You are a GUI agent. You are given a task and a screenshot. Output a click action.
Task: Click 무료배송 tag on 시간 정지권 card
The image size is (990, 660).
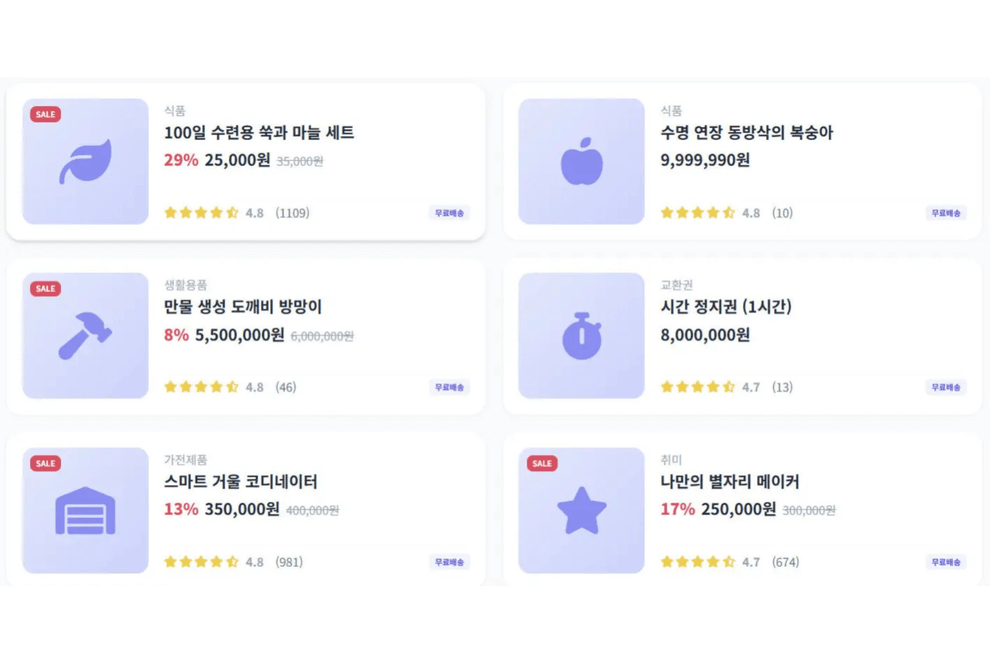pyautogui.click(x=946, y=387)
